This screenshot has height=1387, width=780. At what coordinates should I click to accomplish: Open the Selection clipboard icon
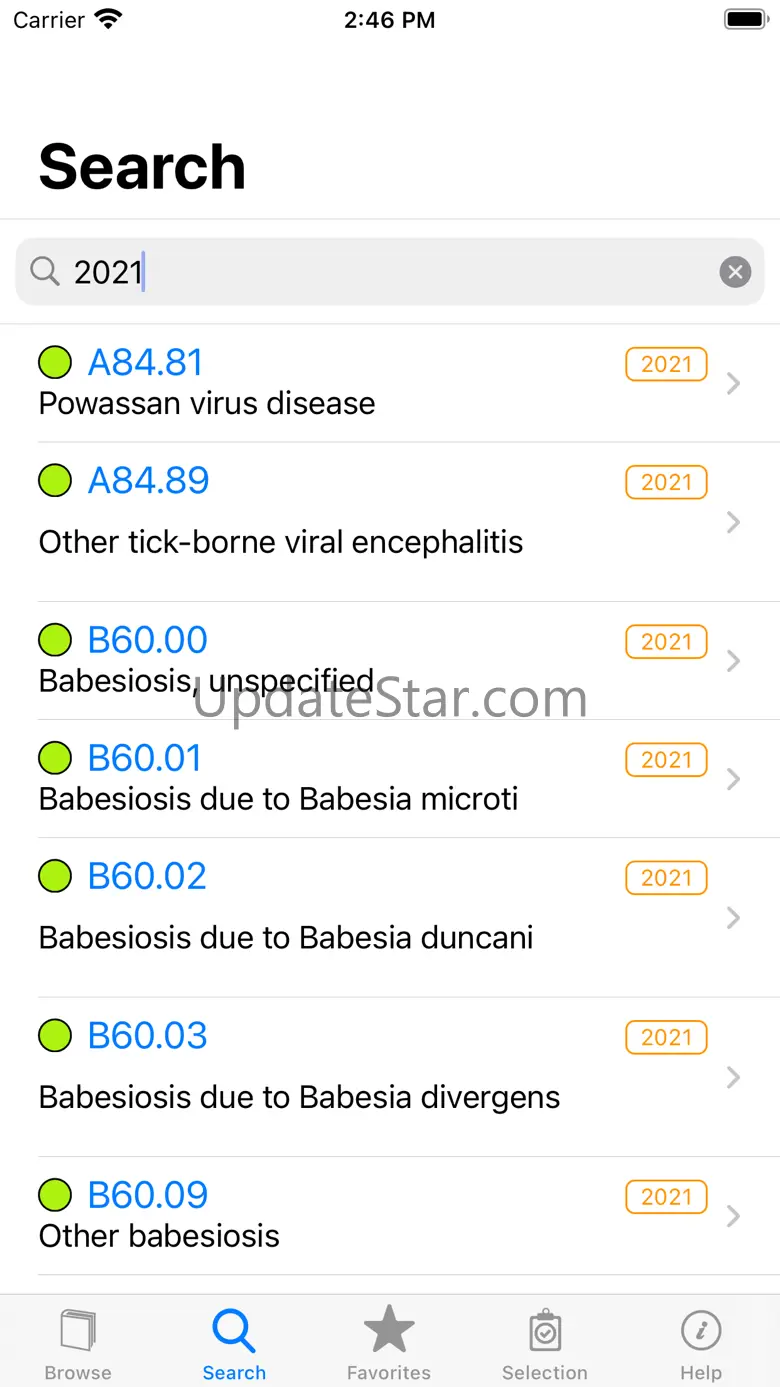click(x=545, y=1331)
